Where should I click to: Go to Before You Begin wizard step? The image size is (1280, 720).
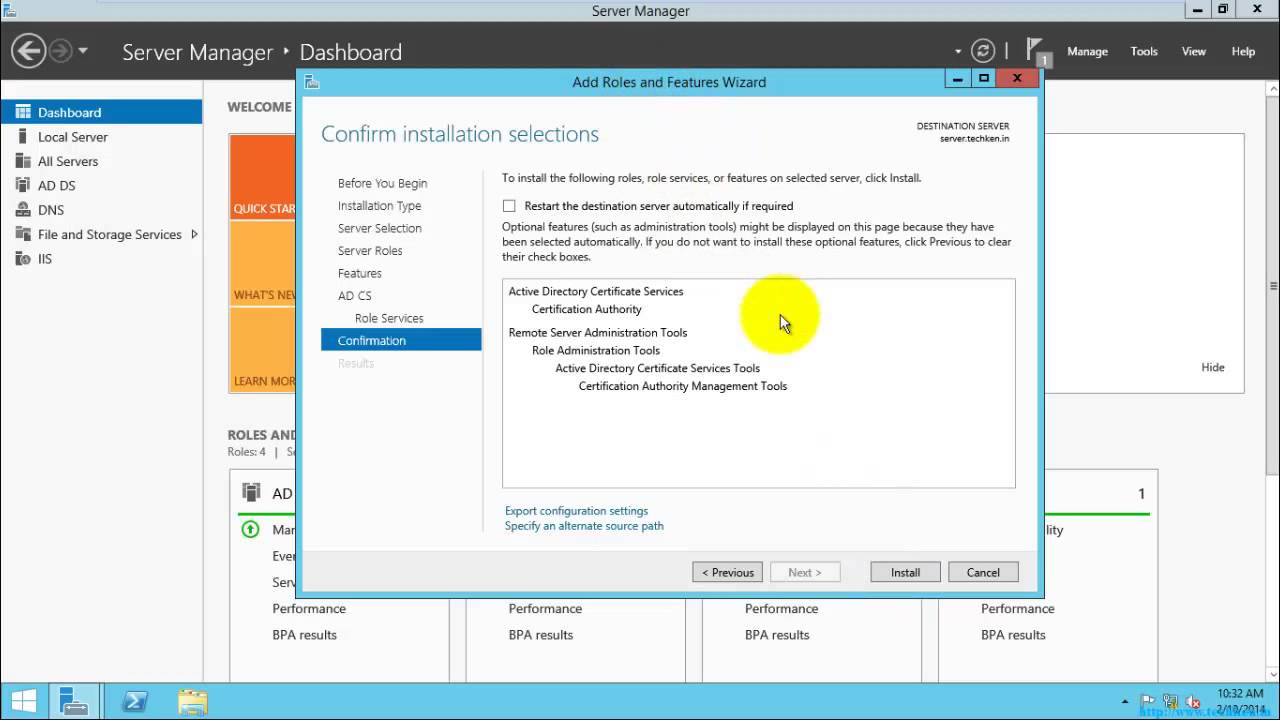382,183
